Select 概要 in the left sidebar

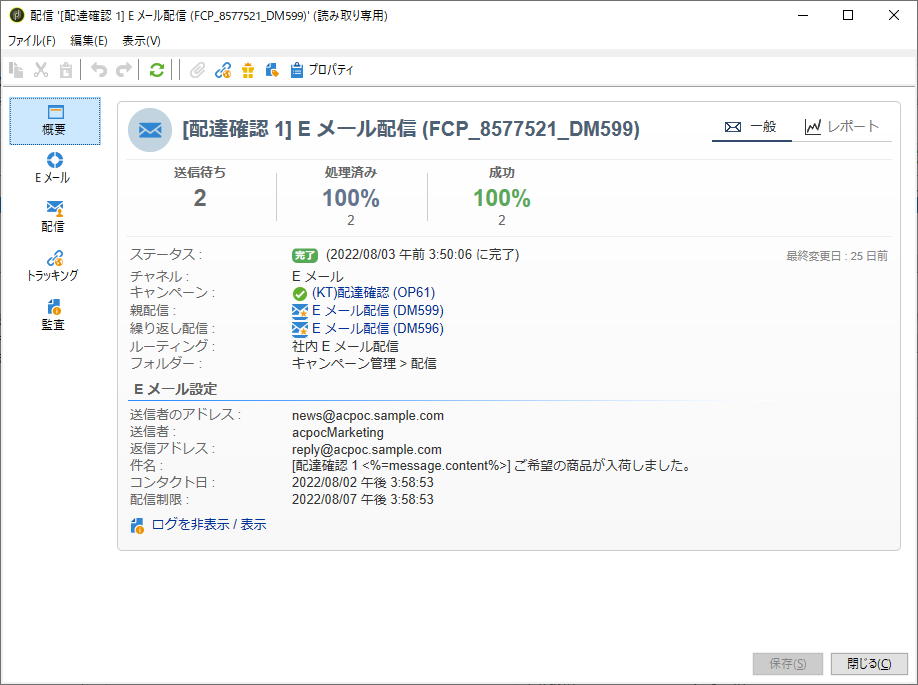pyautogui.click(x=55, y=121)
